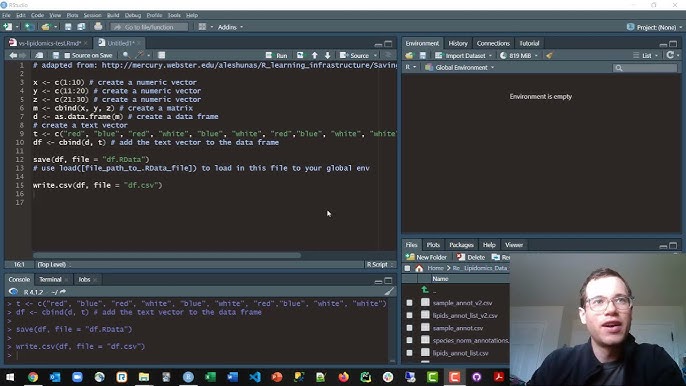
Task: Click the clear console broom icon
Action: click(389, 291)
